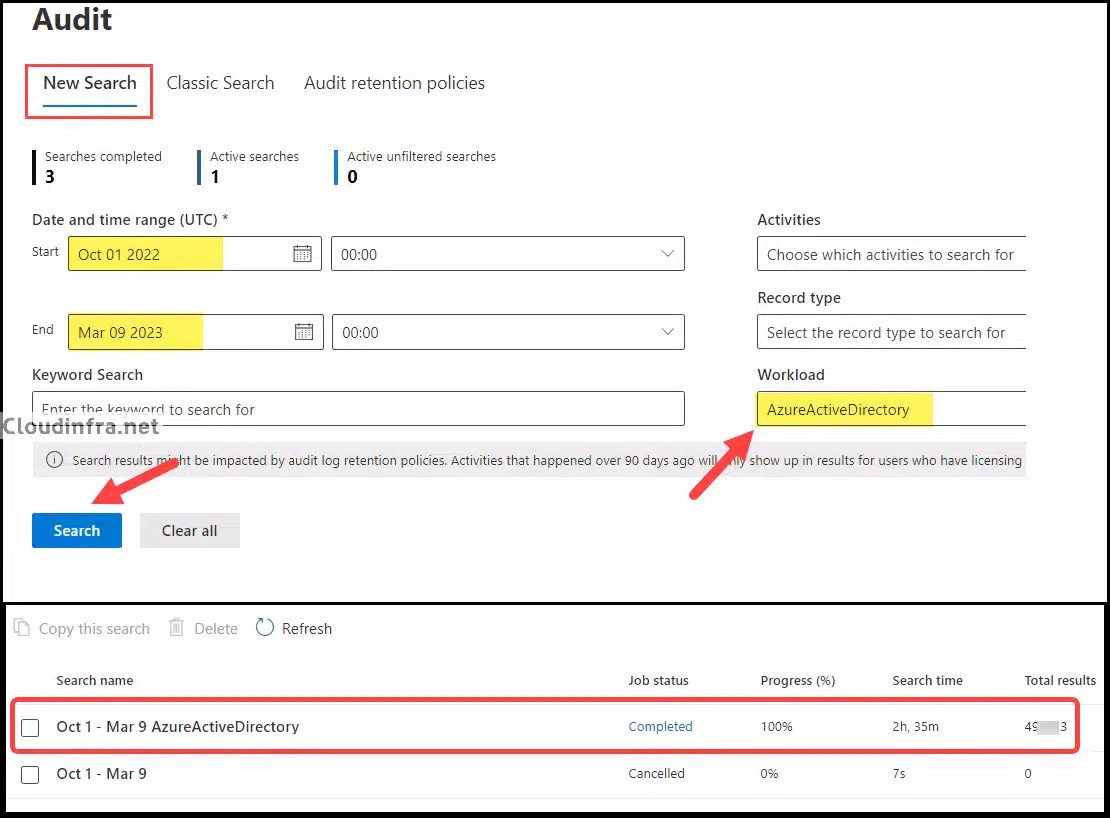Click the Completed job status link

pyautogui.click(x=660, y=727)
